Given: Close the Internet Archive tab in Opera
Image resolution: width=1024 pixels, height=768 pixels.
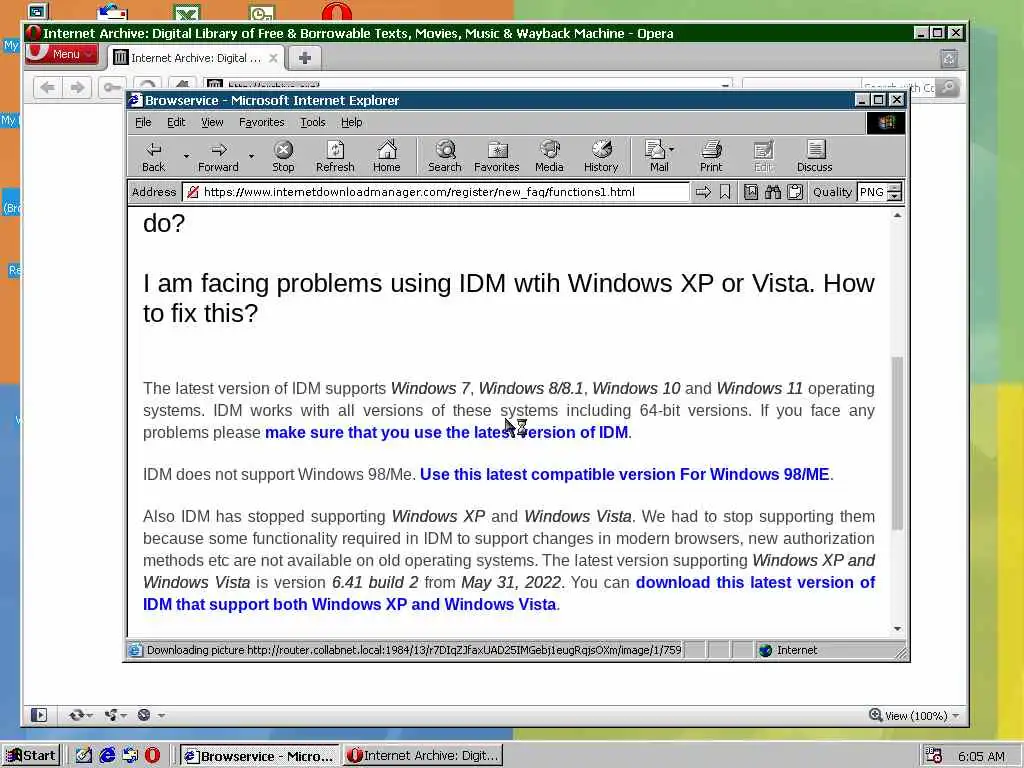Looking at the screenshot, I should 274,58.
